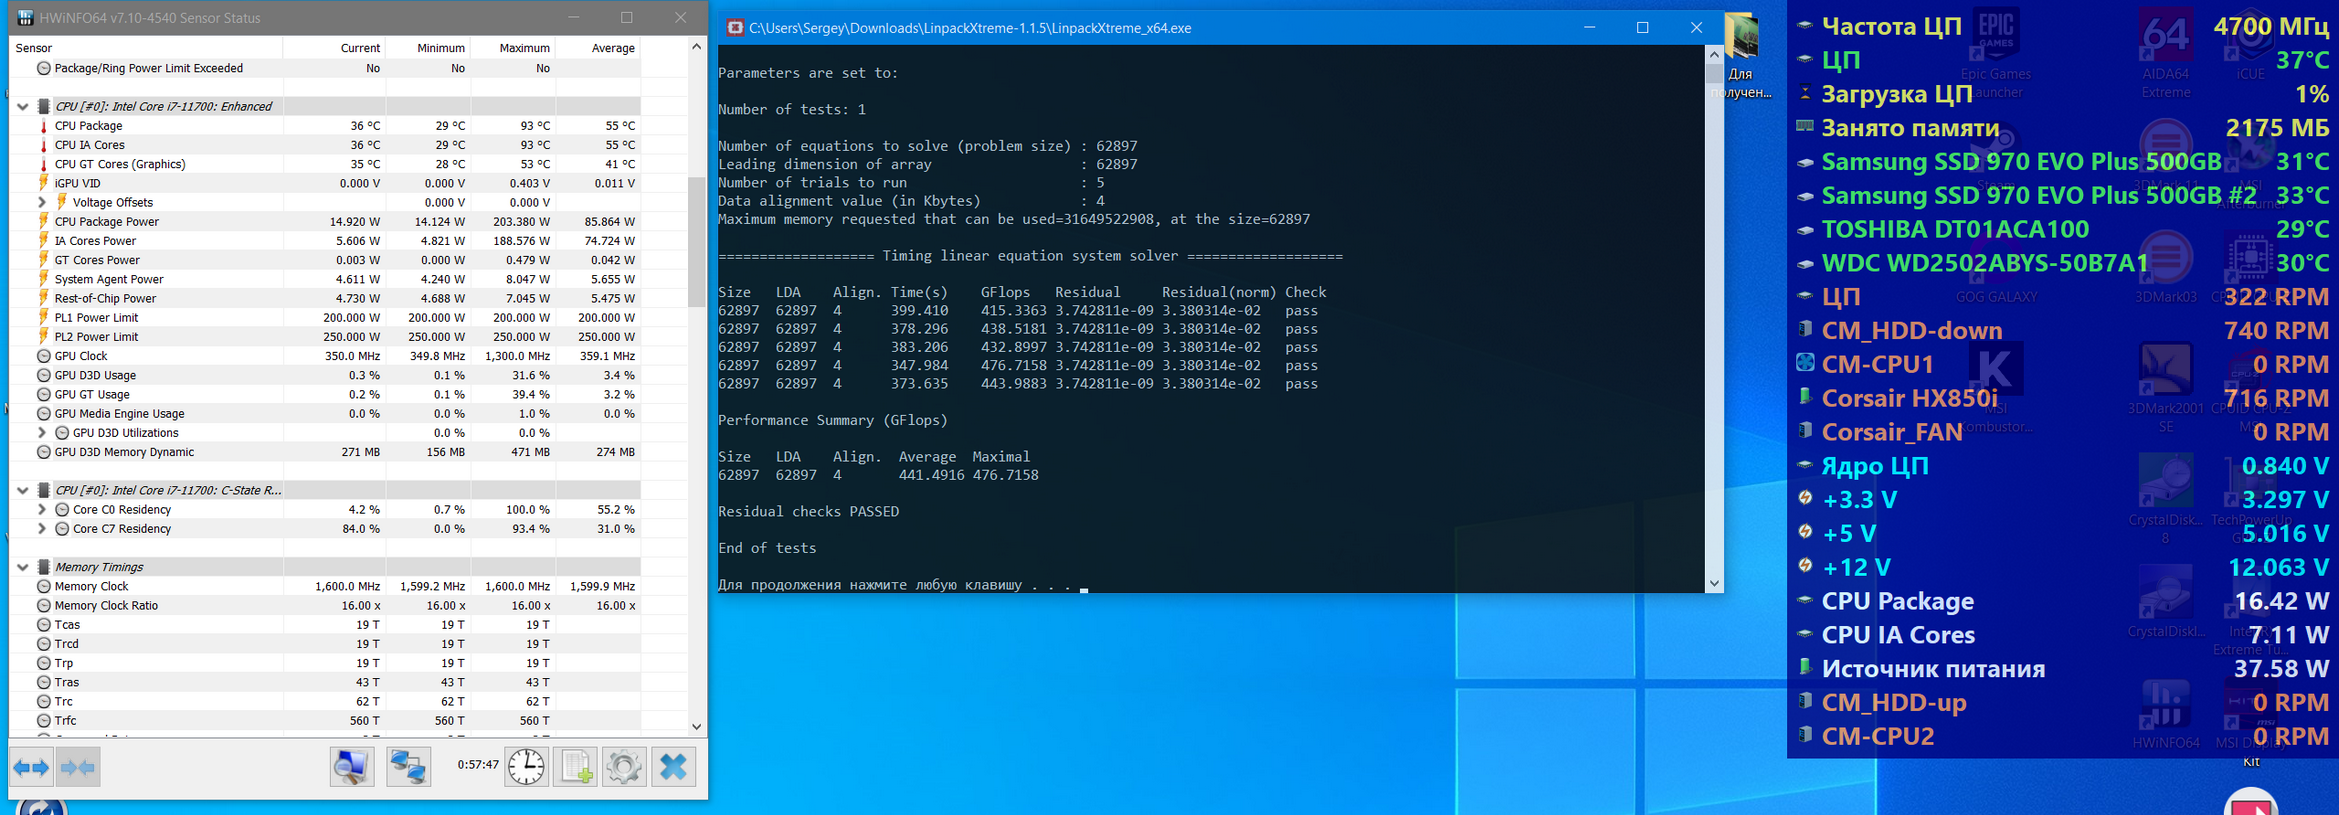Click the HWiNFO vertical scrollbar thumb

point(697,241)
